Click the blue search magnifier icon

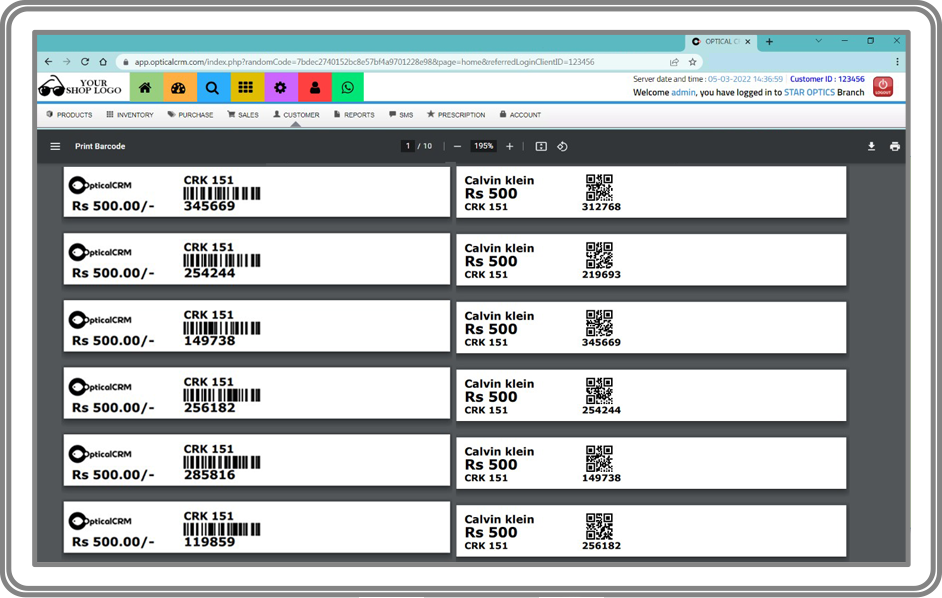pos(213,88)
